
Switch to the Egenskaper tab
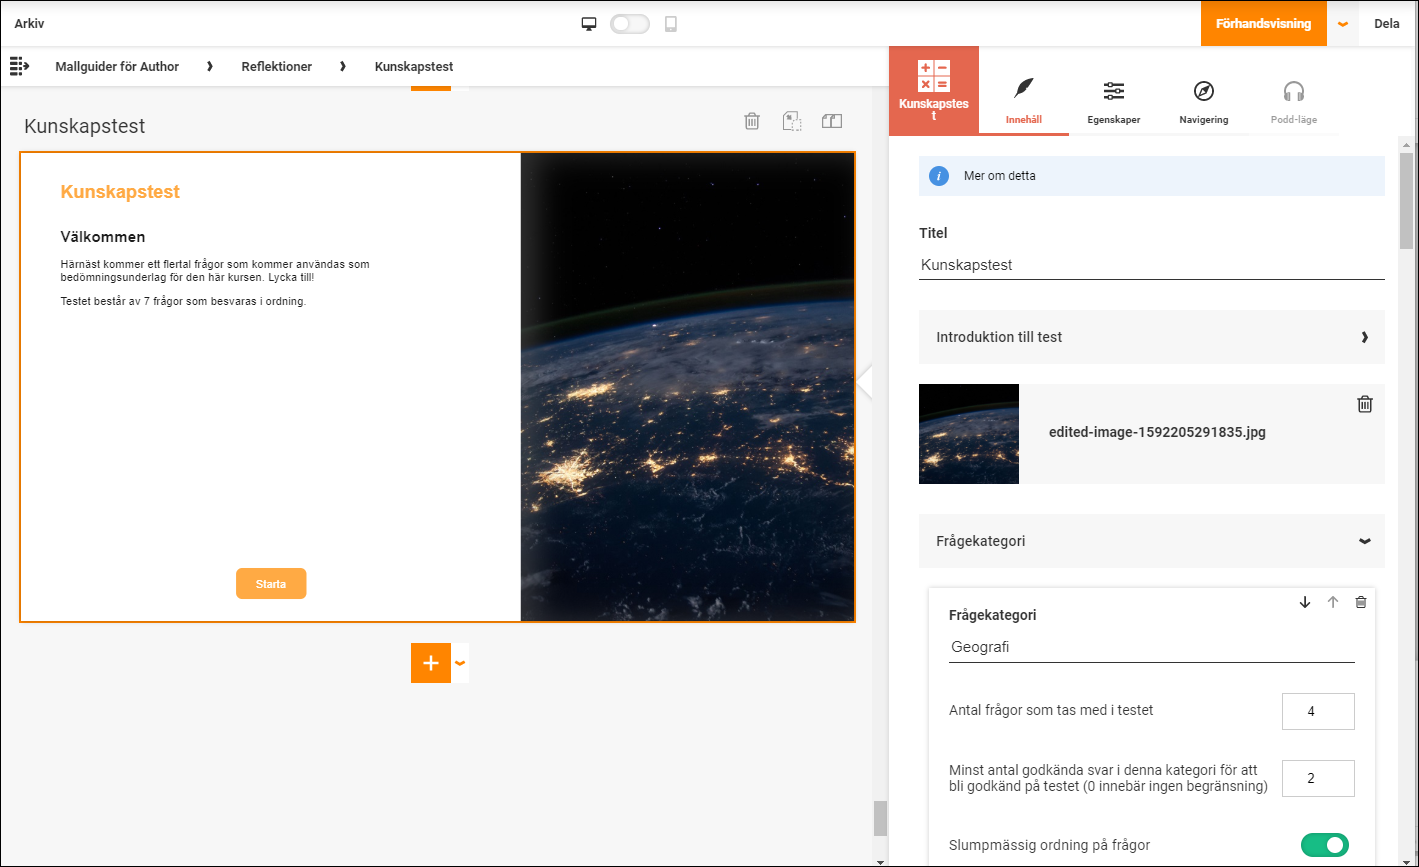pos(1114,103)
